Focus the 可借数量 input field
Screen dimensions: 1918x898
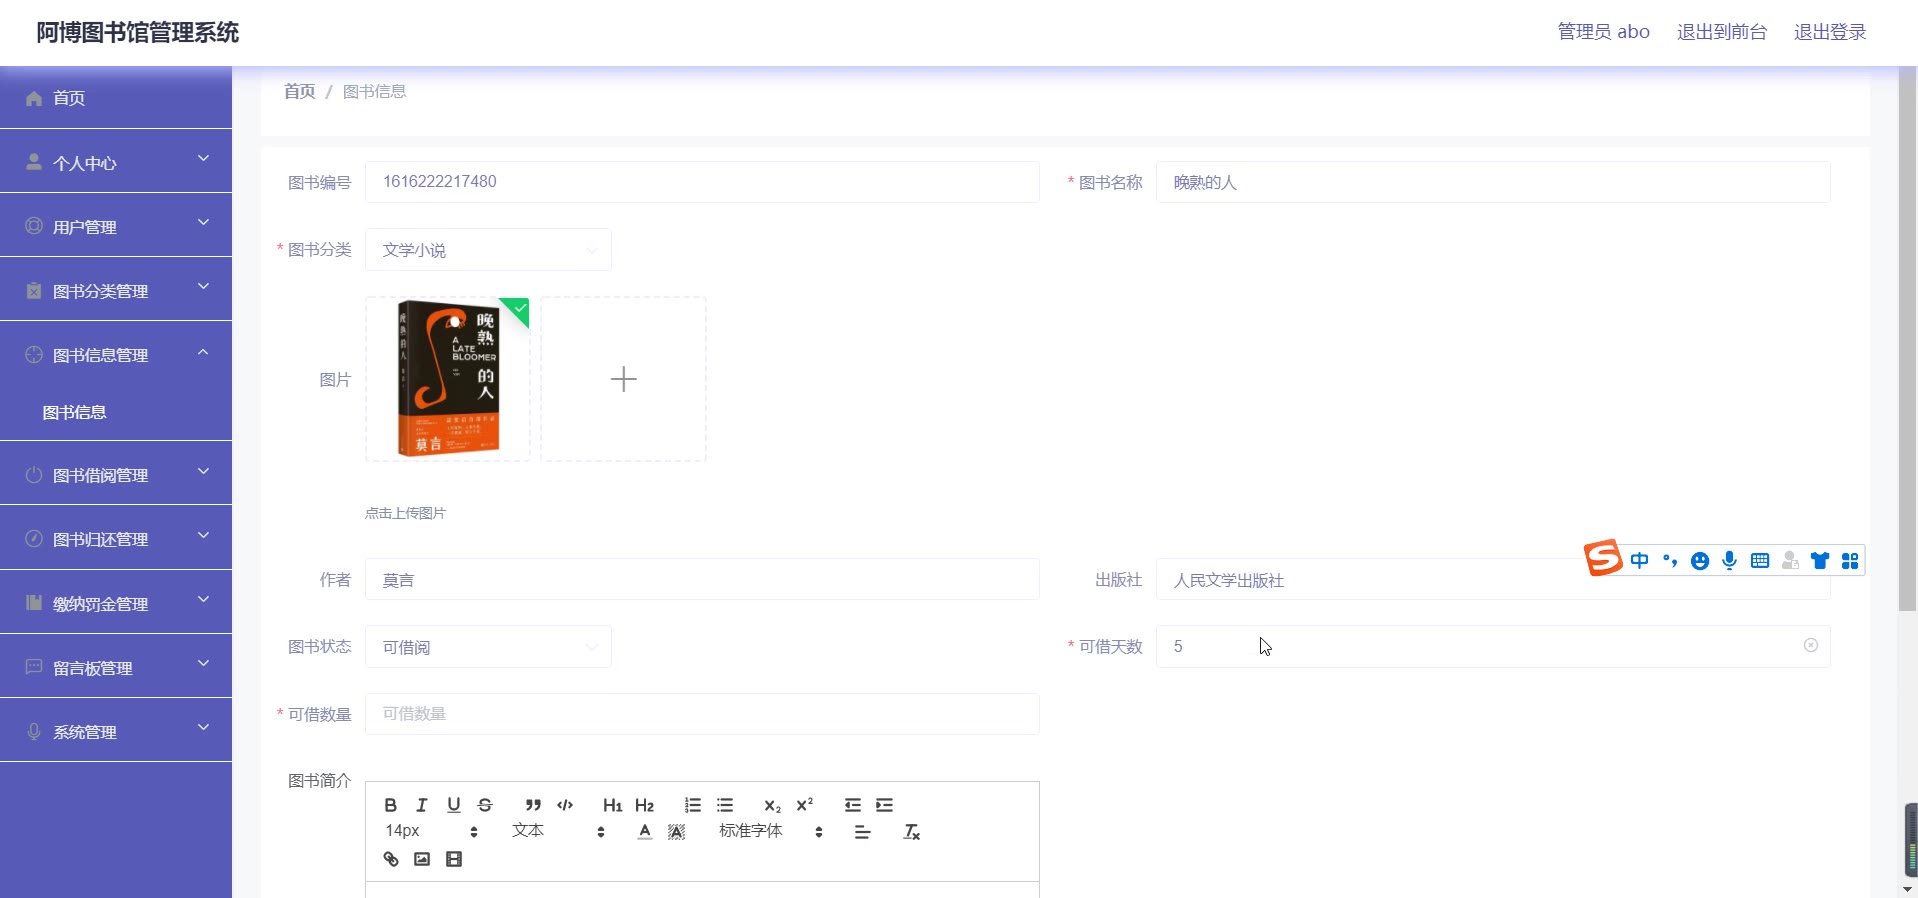[x=702, y=714]
